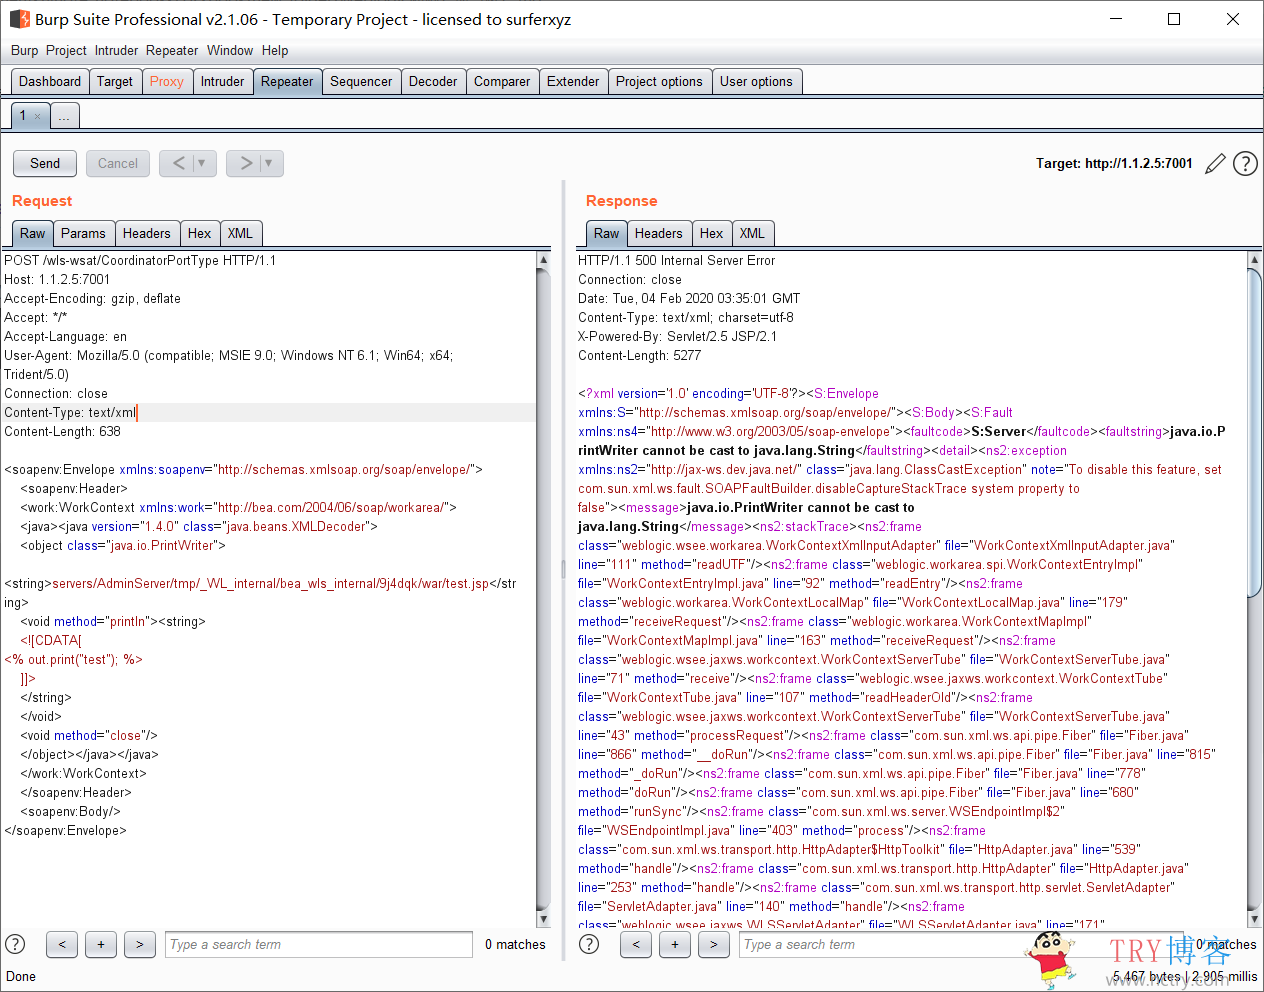Select the request Hex tab
The width and height of the screenshot is (1264, 992).
(x=200, y=233)
